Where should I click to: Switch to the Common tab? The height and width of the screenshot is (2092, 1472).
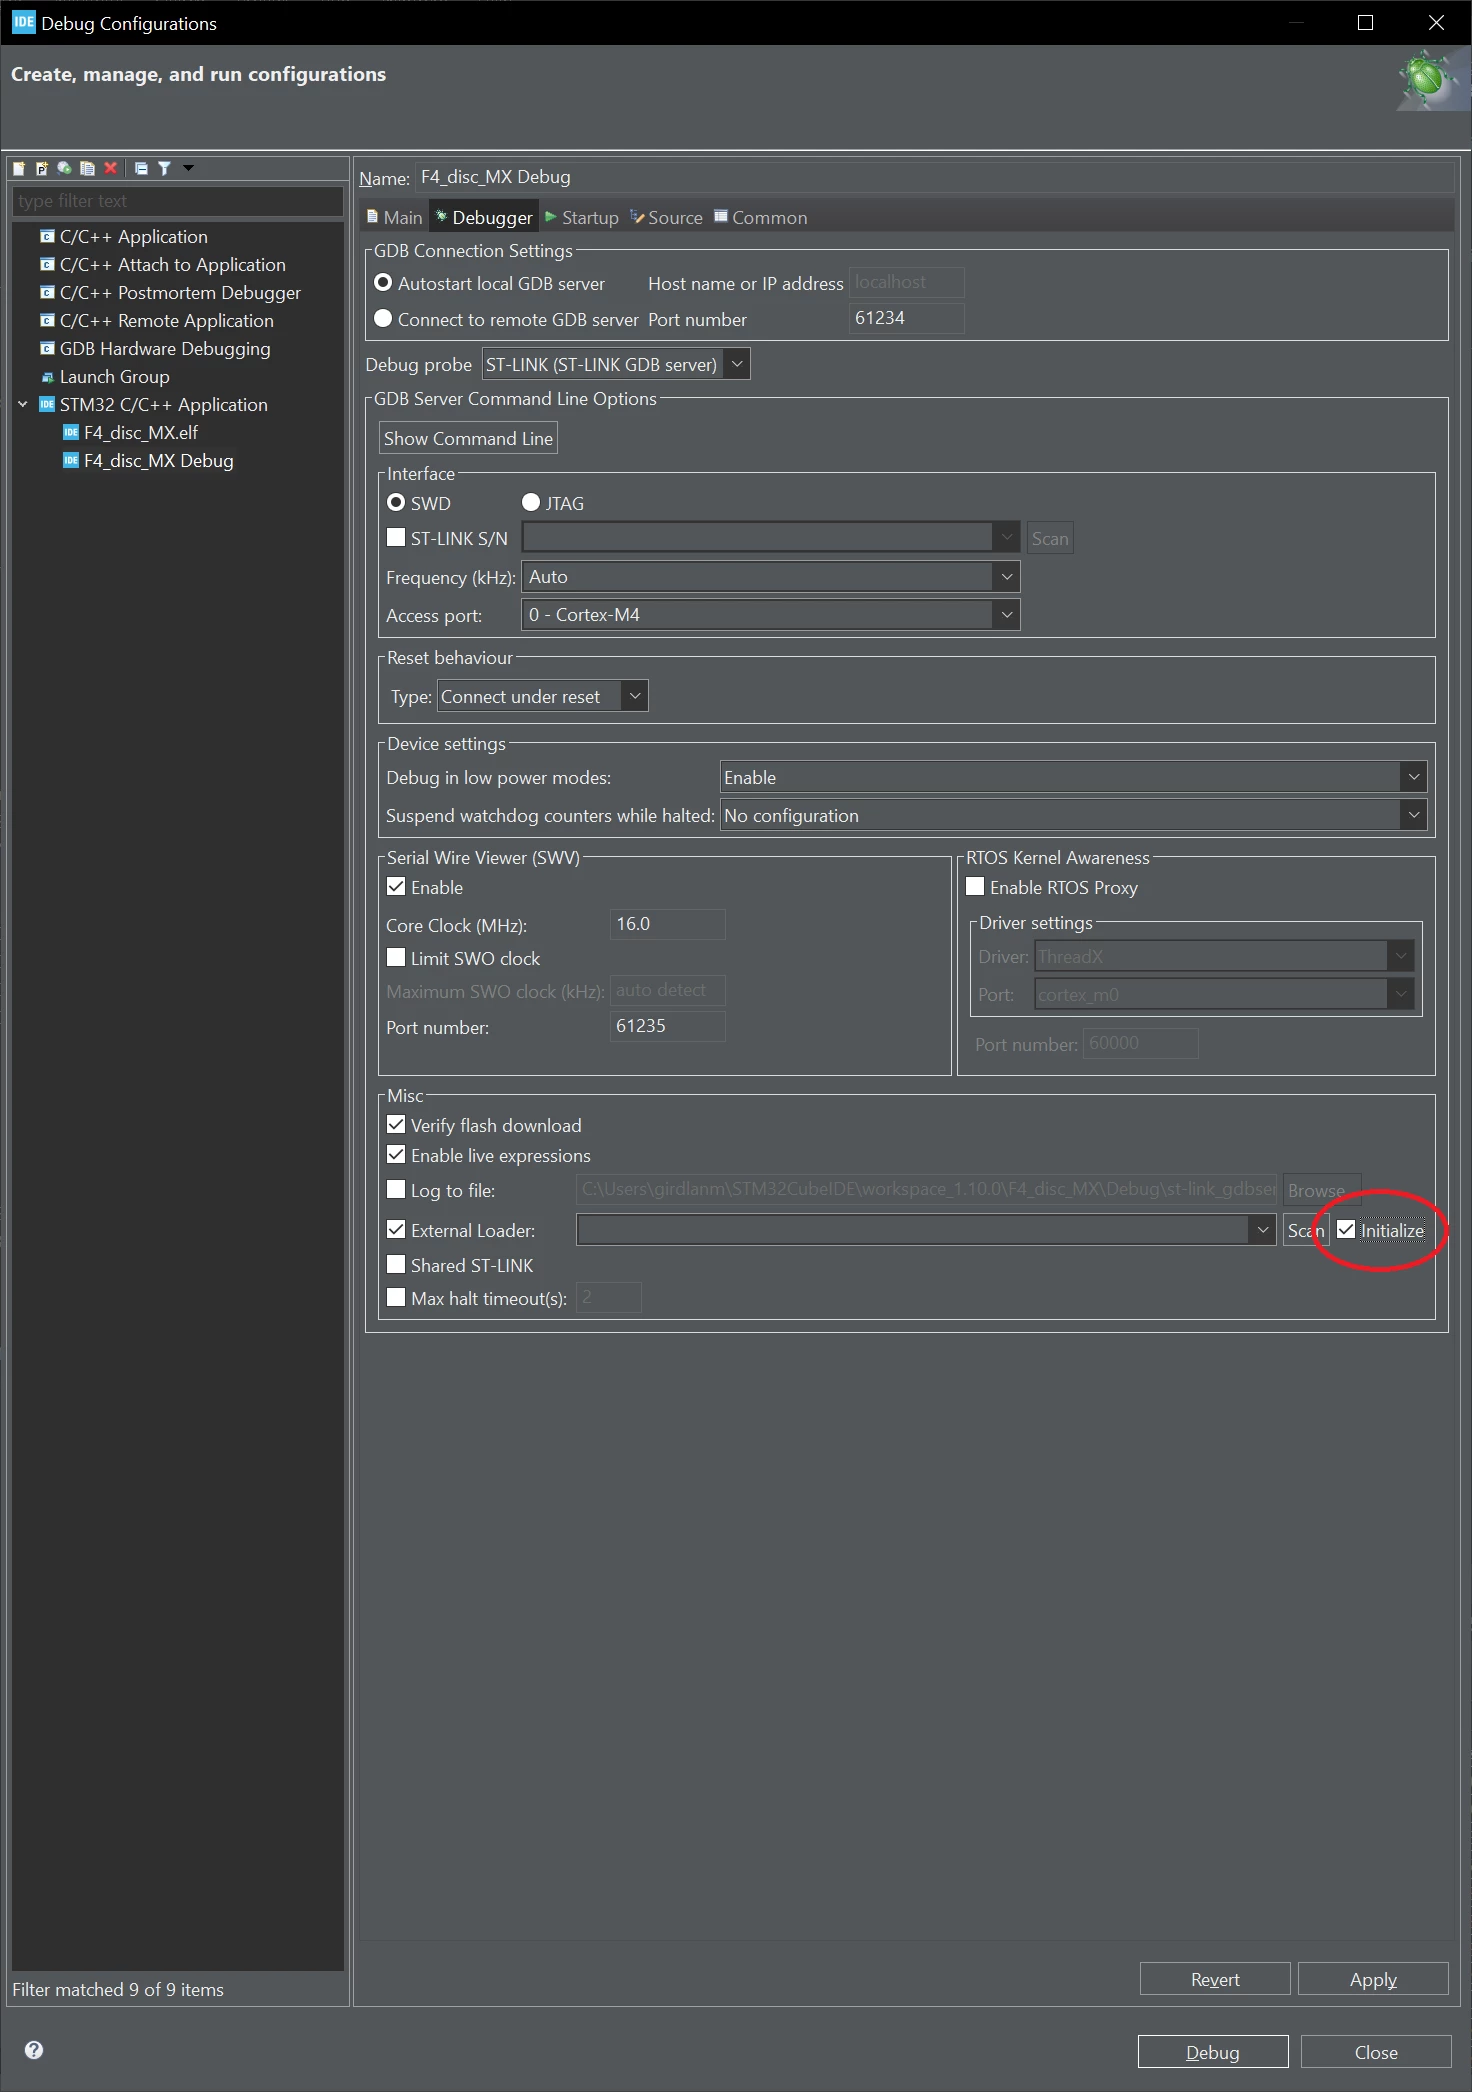coord(760,217)
